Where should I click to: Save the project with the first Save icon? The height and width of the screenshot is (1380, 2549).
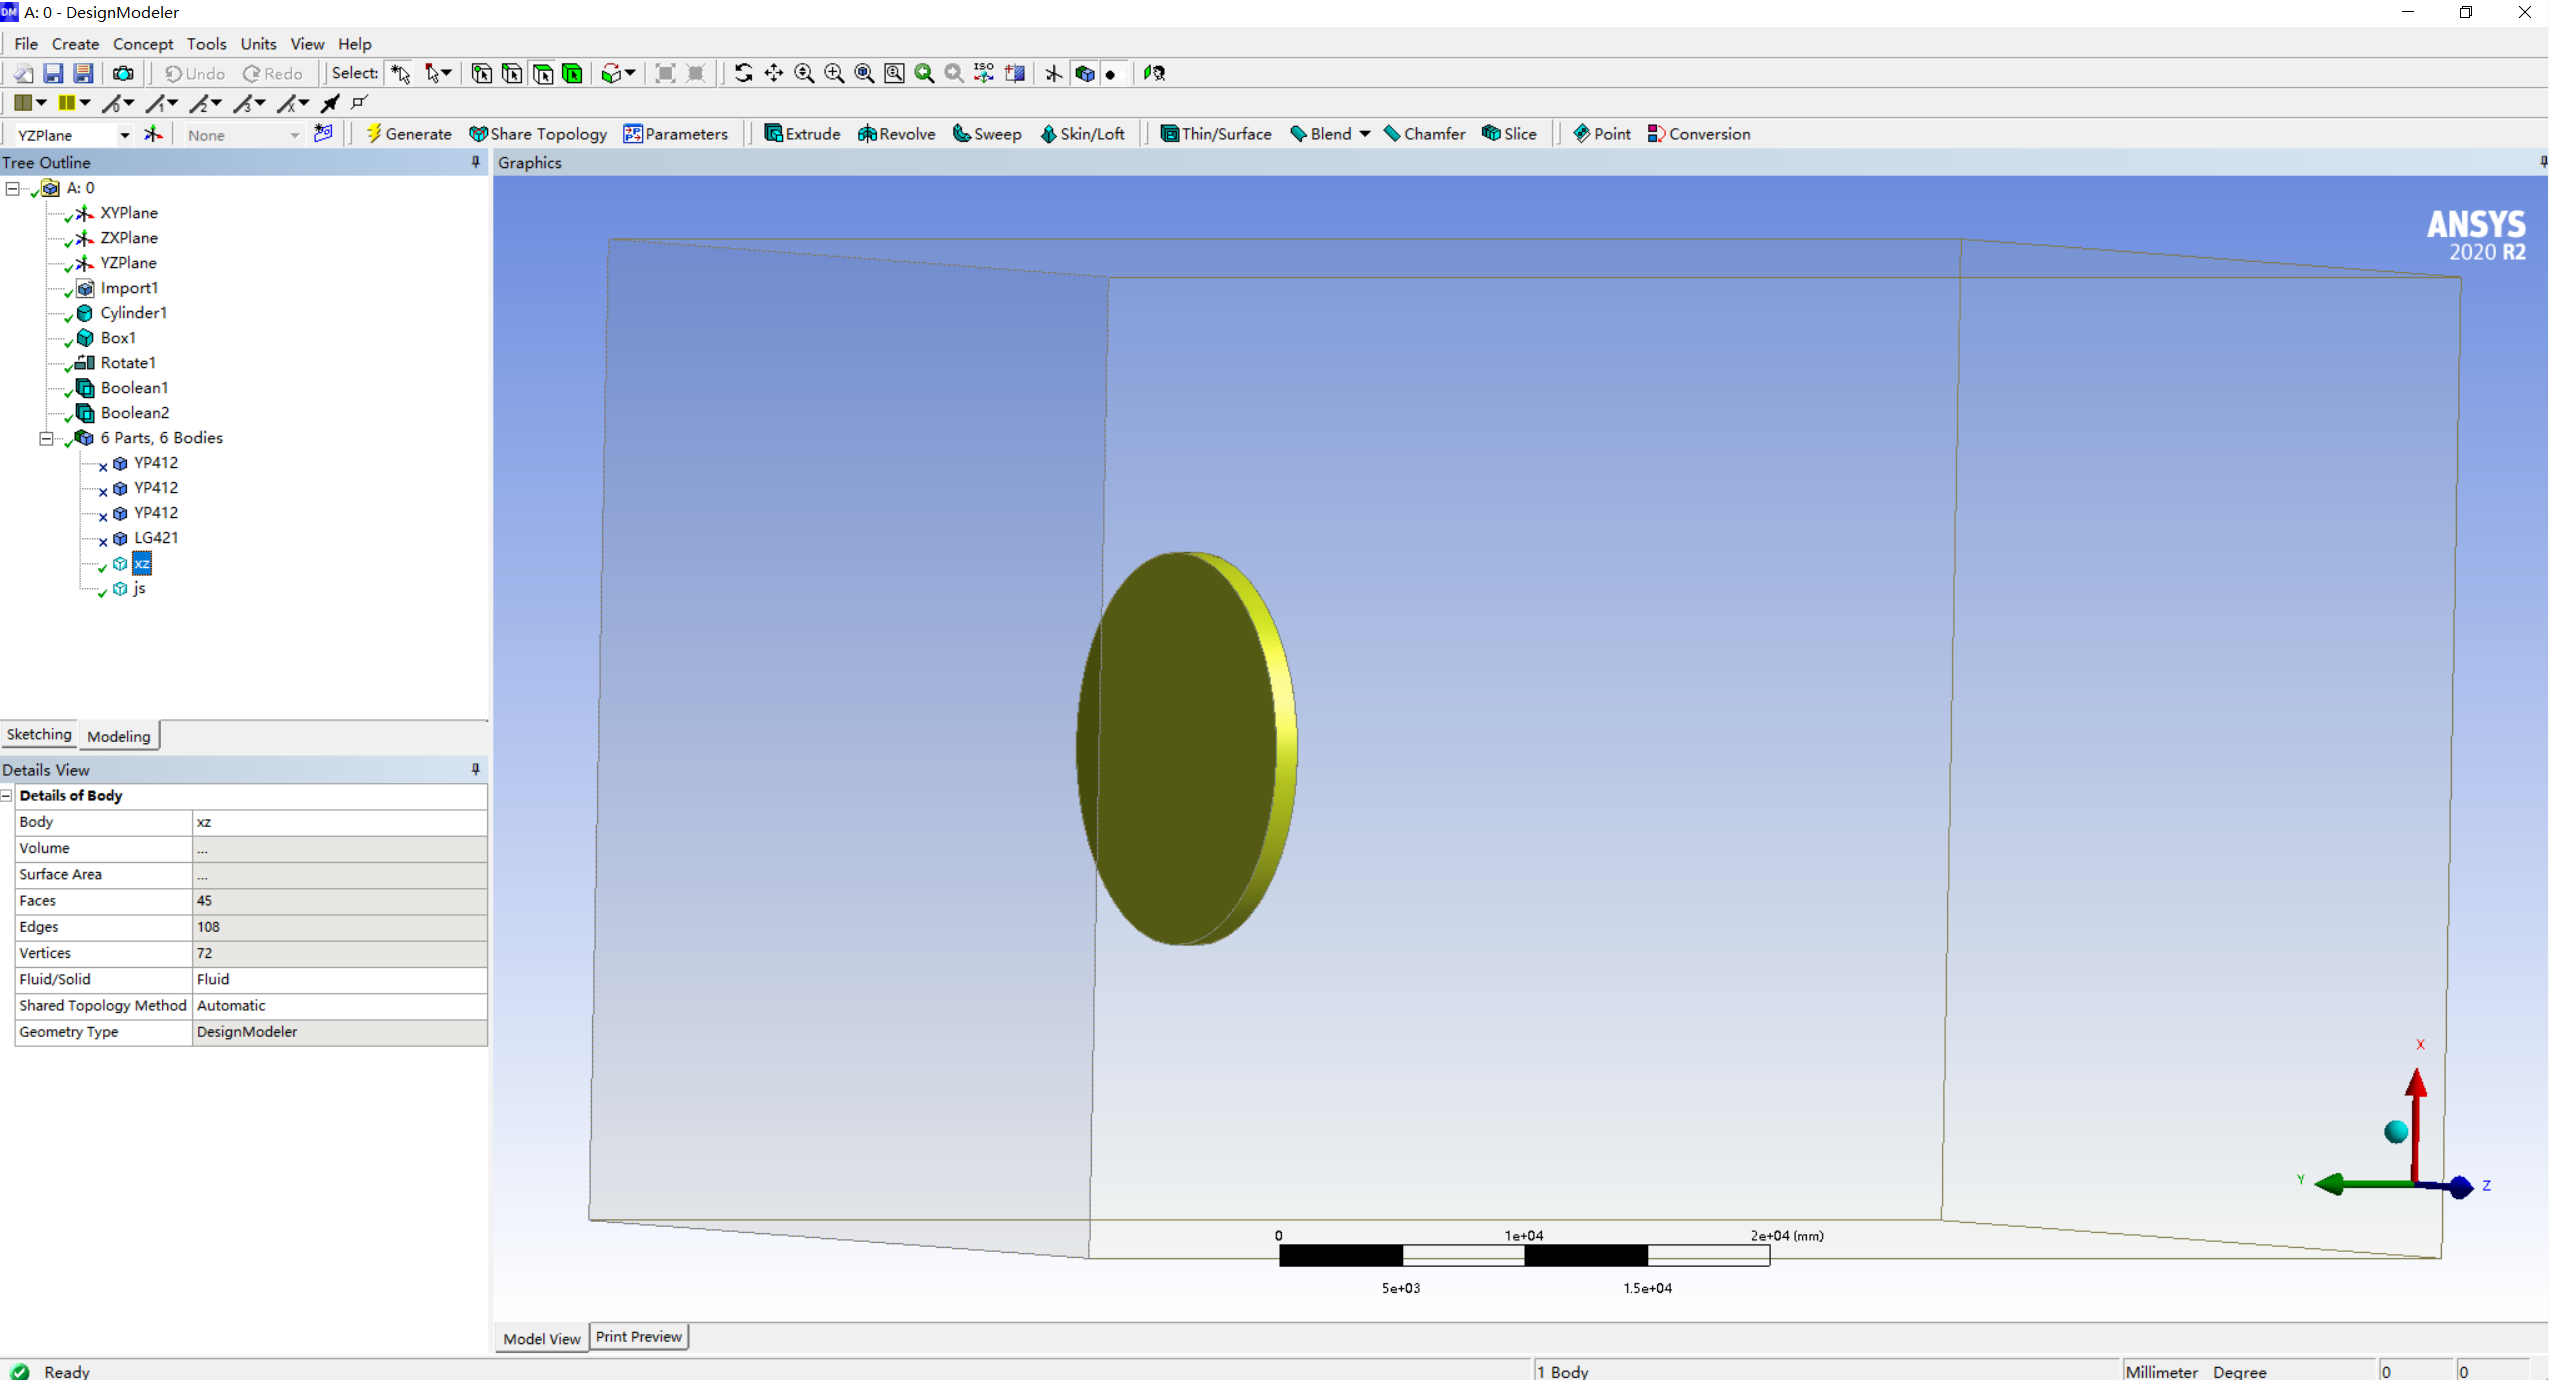pos(53,73)
